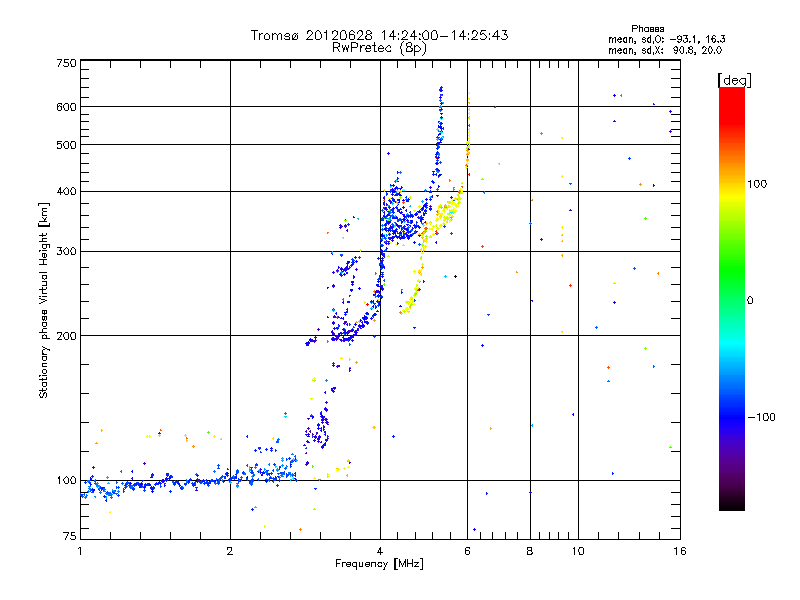Click the 'RwPretec (8p)' subtitle
The width and height of the screenshot is (800, 600).
(379, 48)
